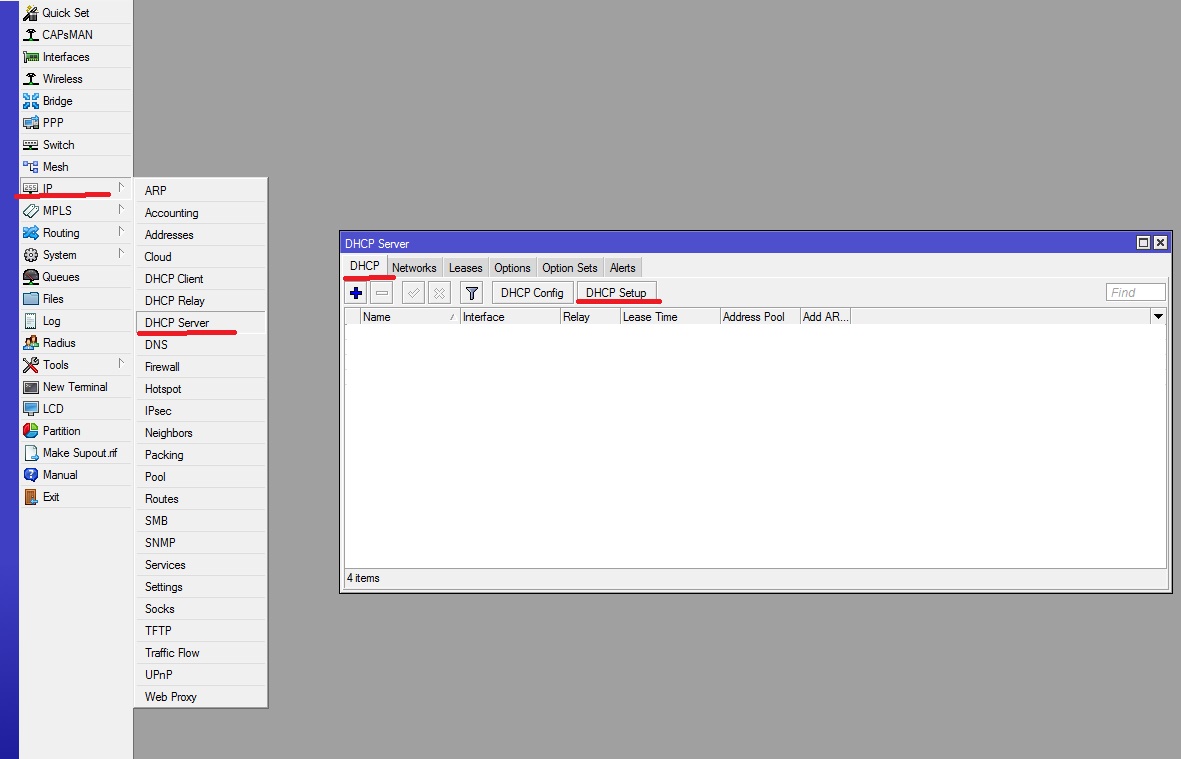Choose Addresses in IP submenu
The width and height of the screenshot is (1181, 759).
(200, 235)
